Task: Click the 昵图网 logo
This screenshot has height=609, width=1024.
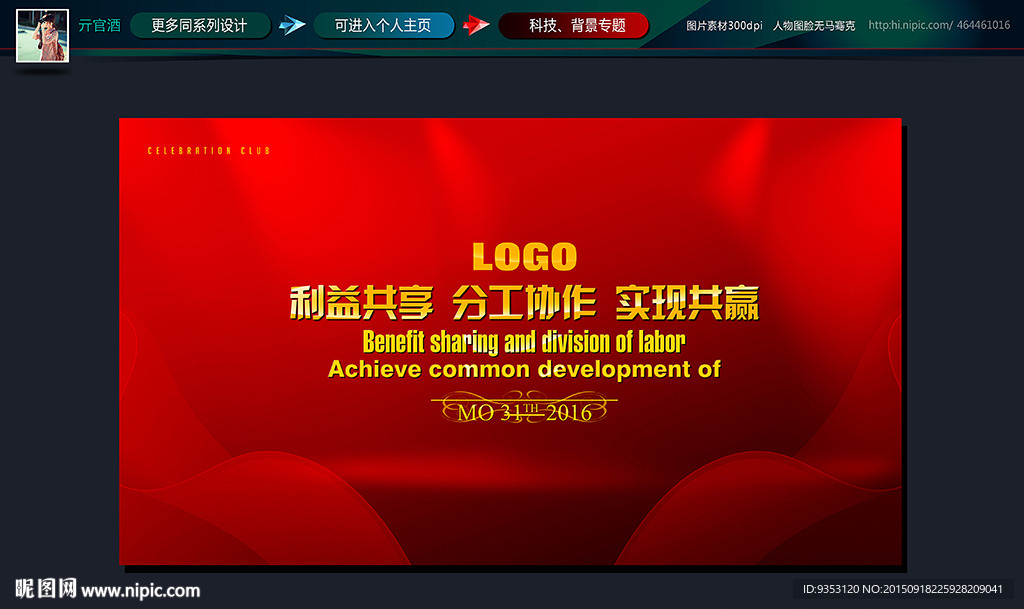Action: 46,589
